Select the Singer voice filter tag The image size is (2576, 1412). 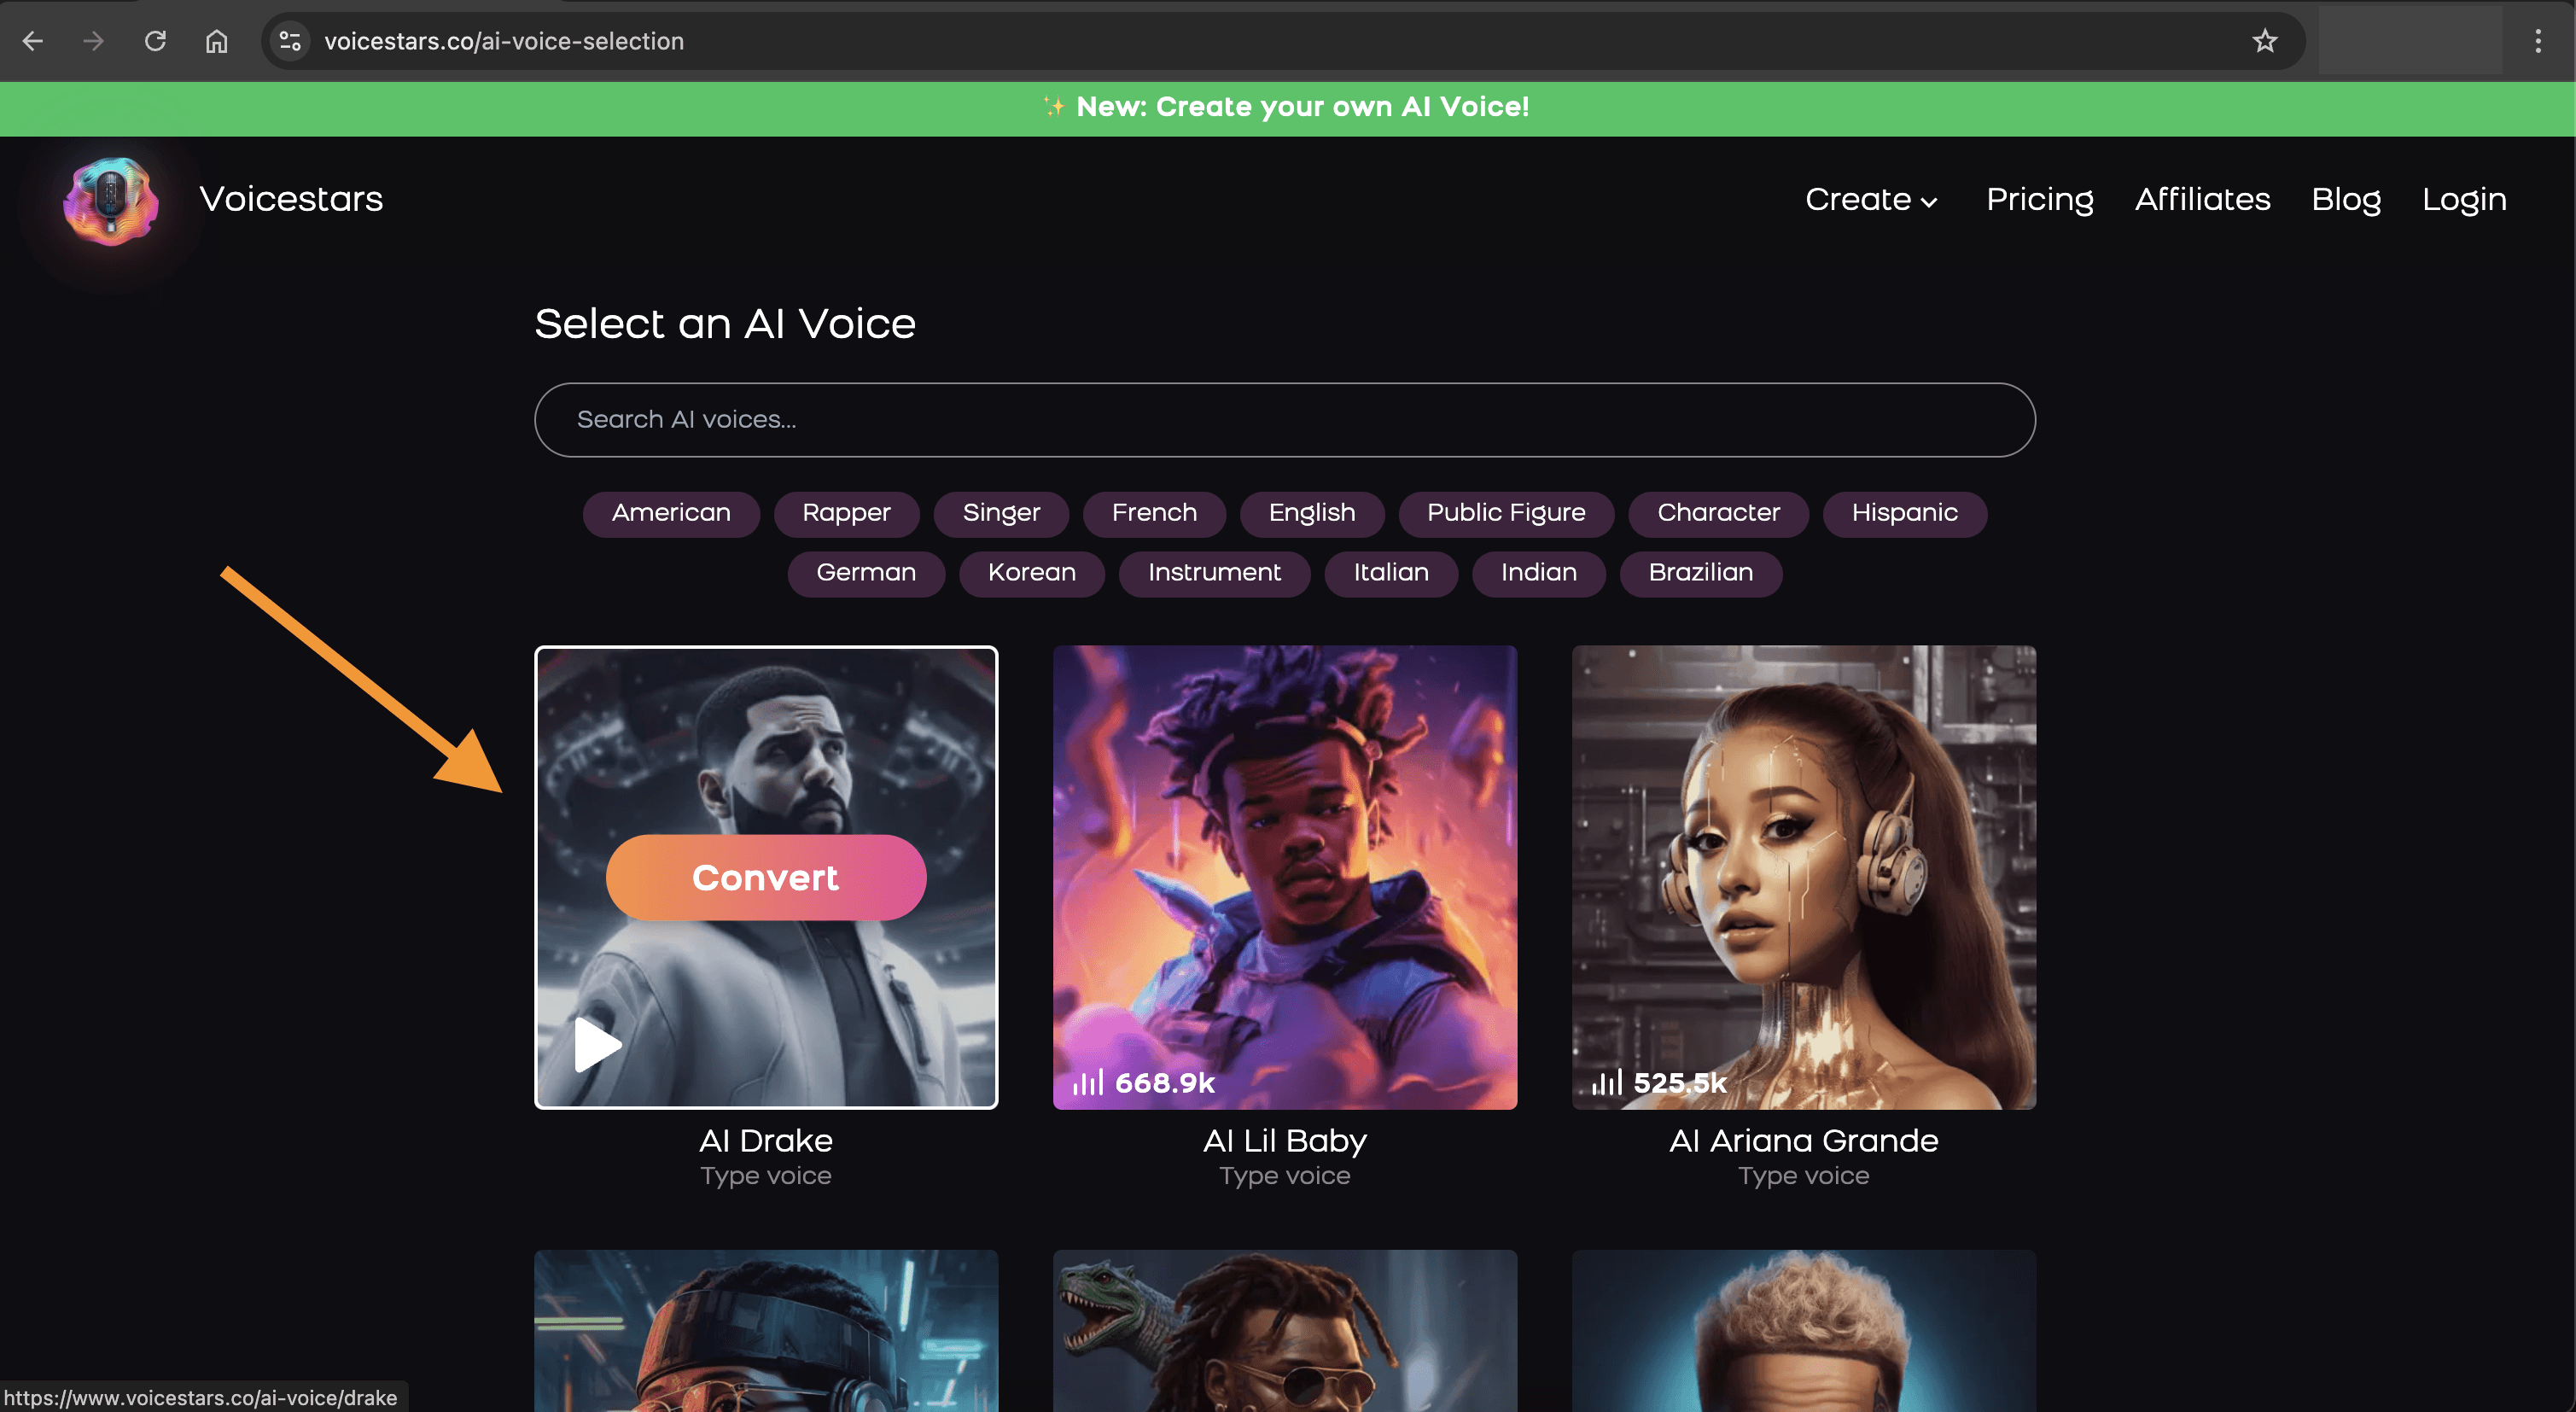point(1001,513)
